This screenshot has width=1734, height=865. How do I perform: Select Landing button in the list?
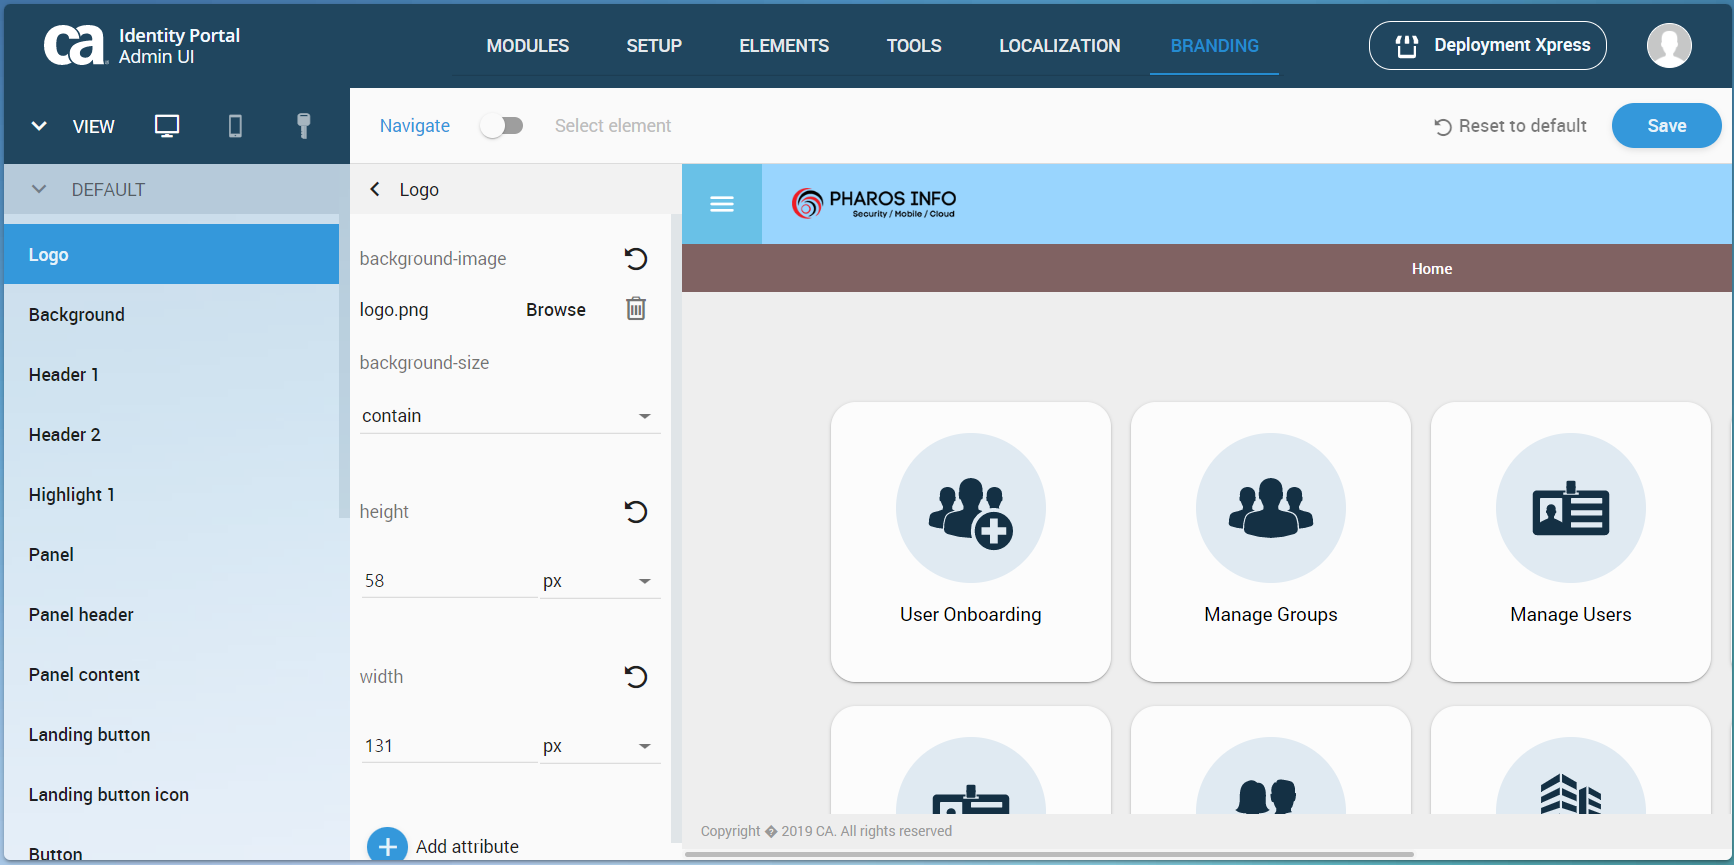172,734
